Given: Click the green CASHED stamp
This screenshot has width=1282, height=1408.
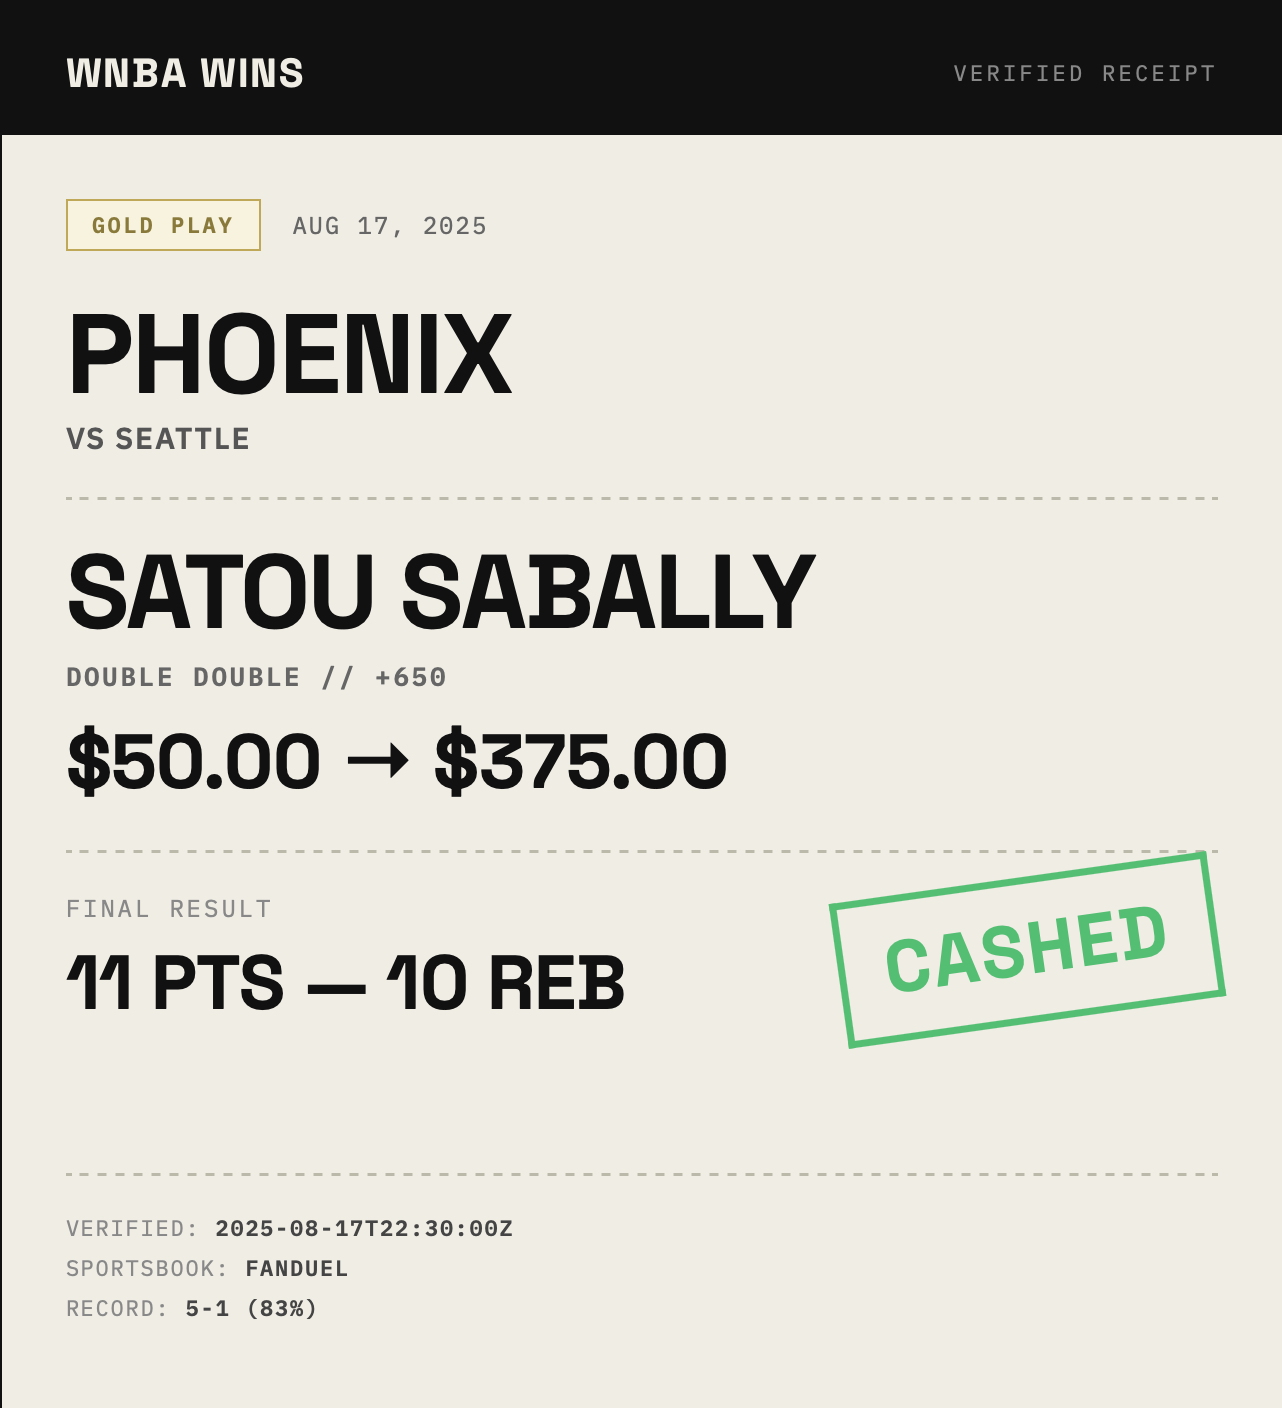Looking at the screenshot, I should (1027, 949).
